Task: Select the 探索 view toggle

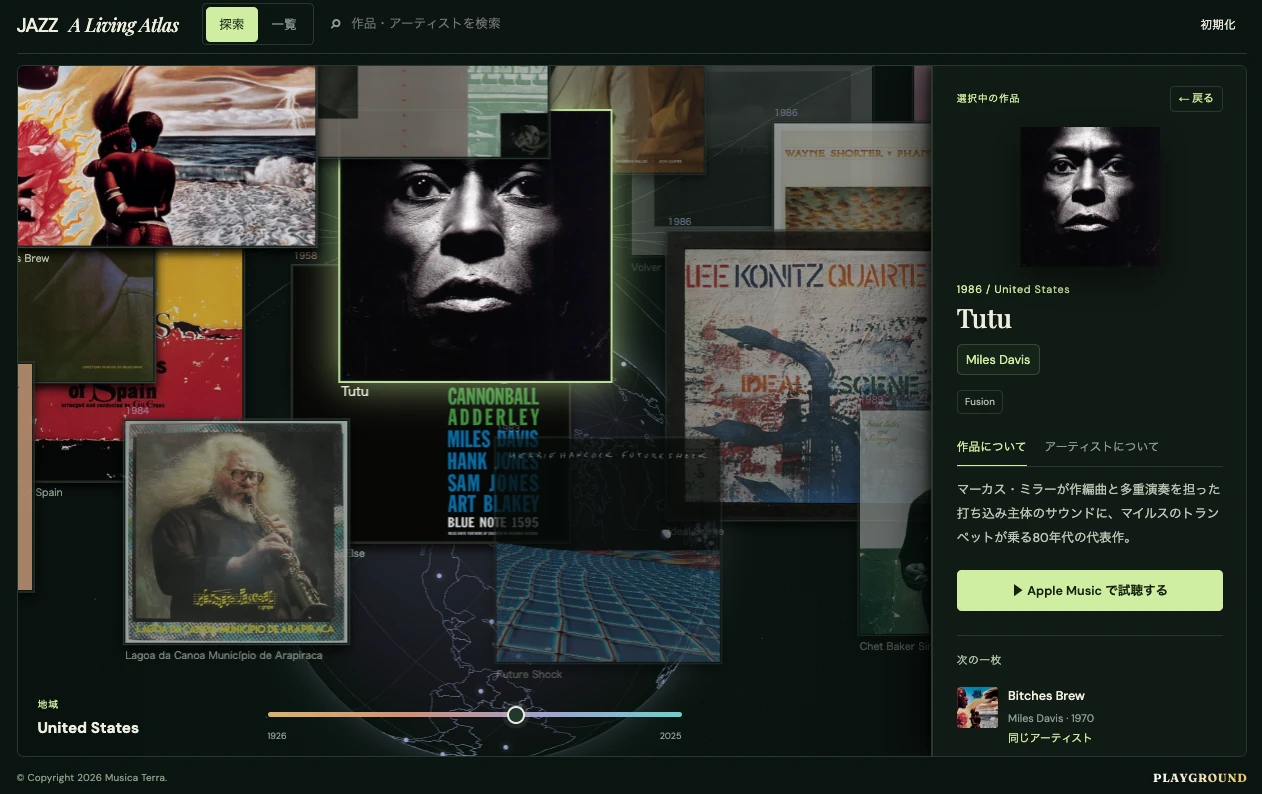Action: pyautogui.click(x=232, y=24)
